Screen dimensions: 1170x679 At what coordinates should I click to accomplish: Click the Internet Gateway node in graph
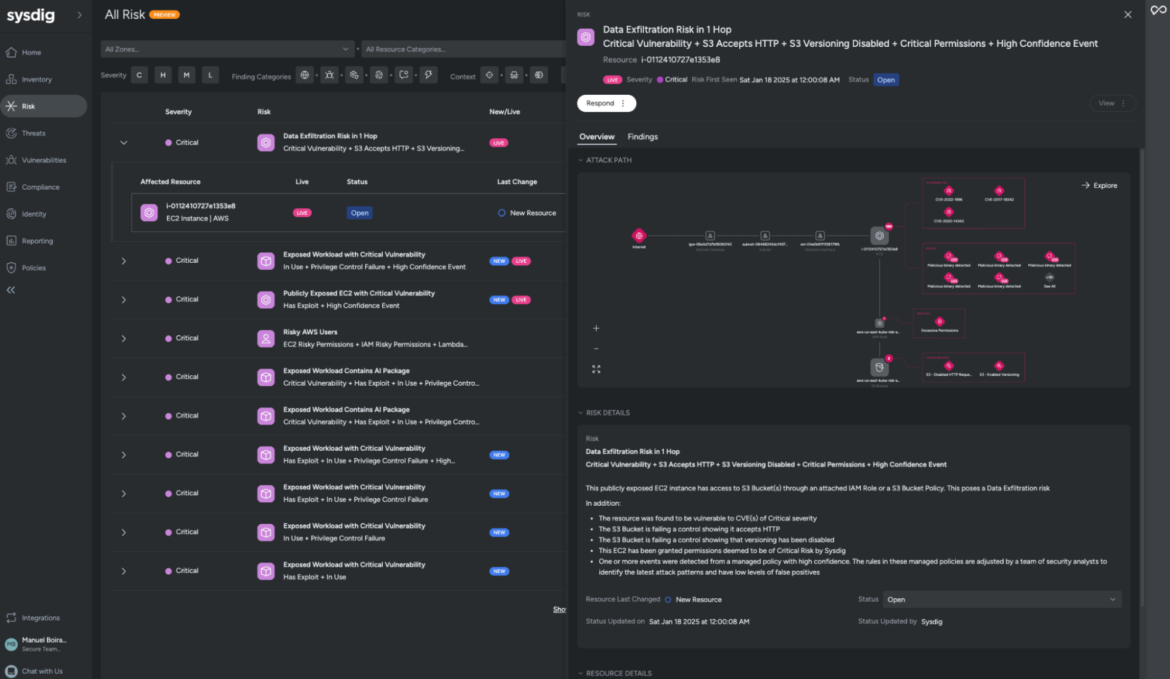point(710,238)
